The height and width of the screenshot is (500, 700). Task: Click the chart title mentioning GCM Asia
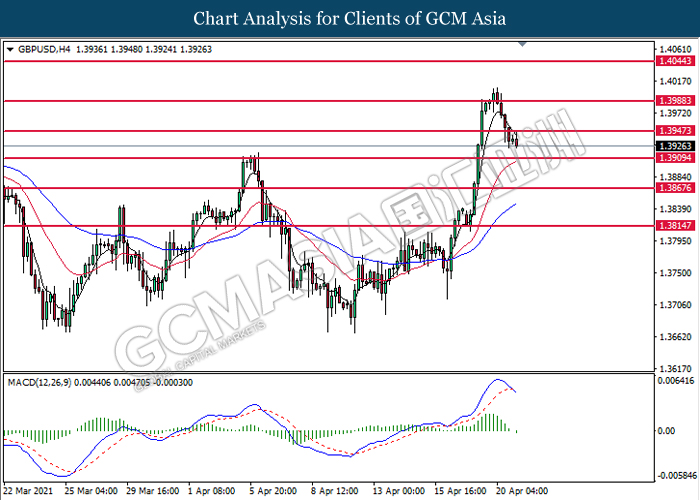click(350, 19)
